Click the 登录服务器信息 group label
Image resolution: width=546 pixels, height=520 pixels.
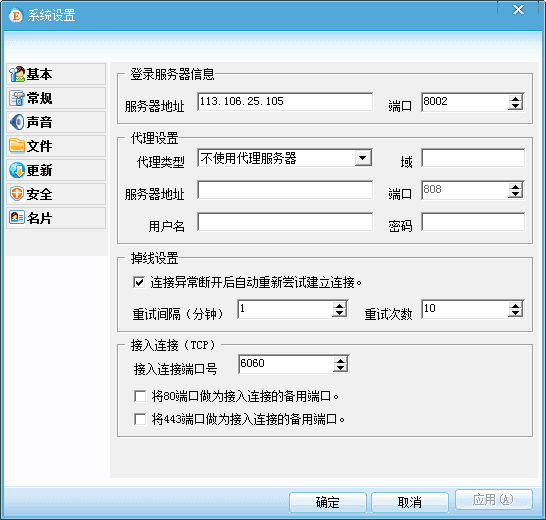pyautogui.click(x=172, y=74)
